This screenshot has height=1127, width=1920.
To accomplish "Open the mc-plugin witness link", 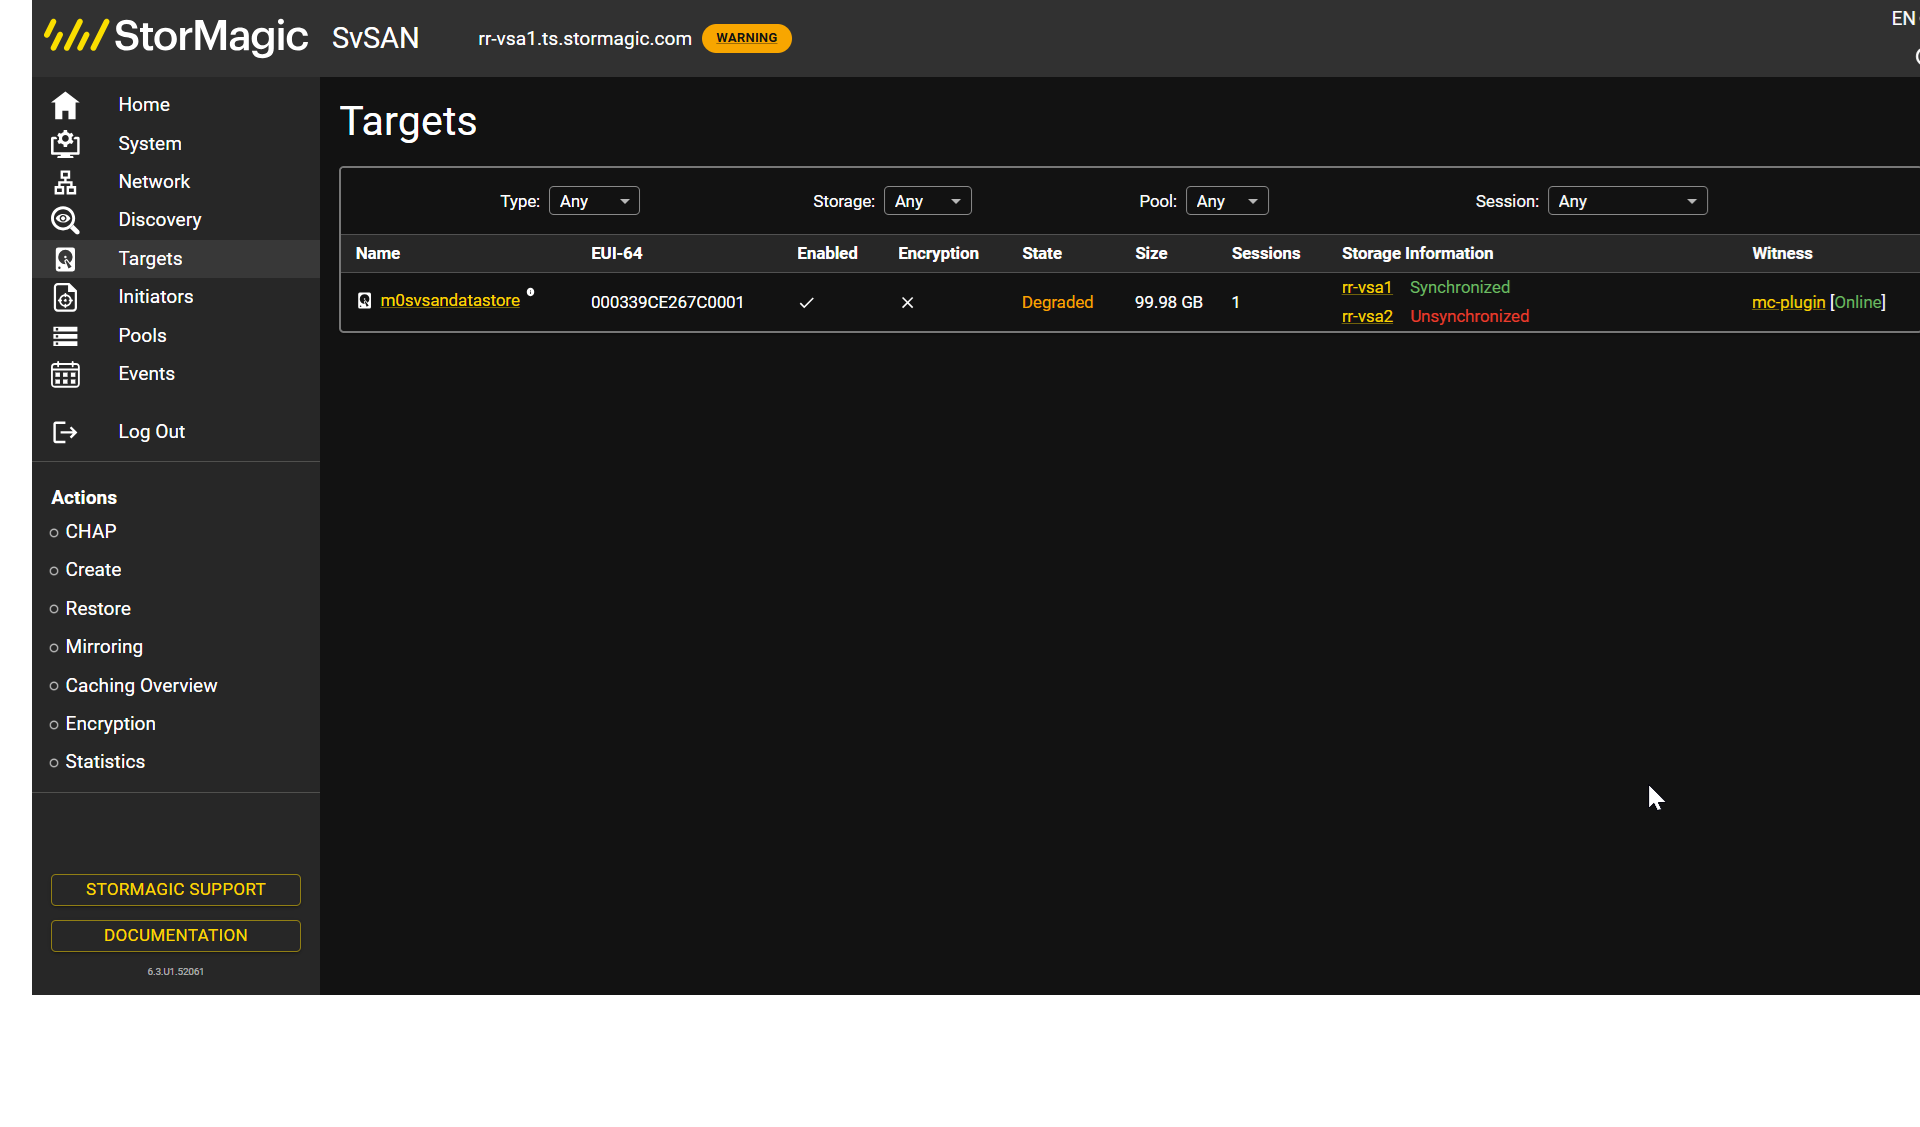I will click(x=1788, y=302).
